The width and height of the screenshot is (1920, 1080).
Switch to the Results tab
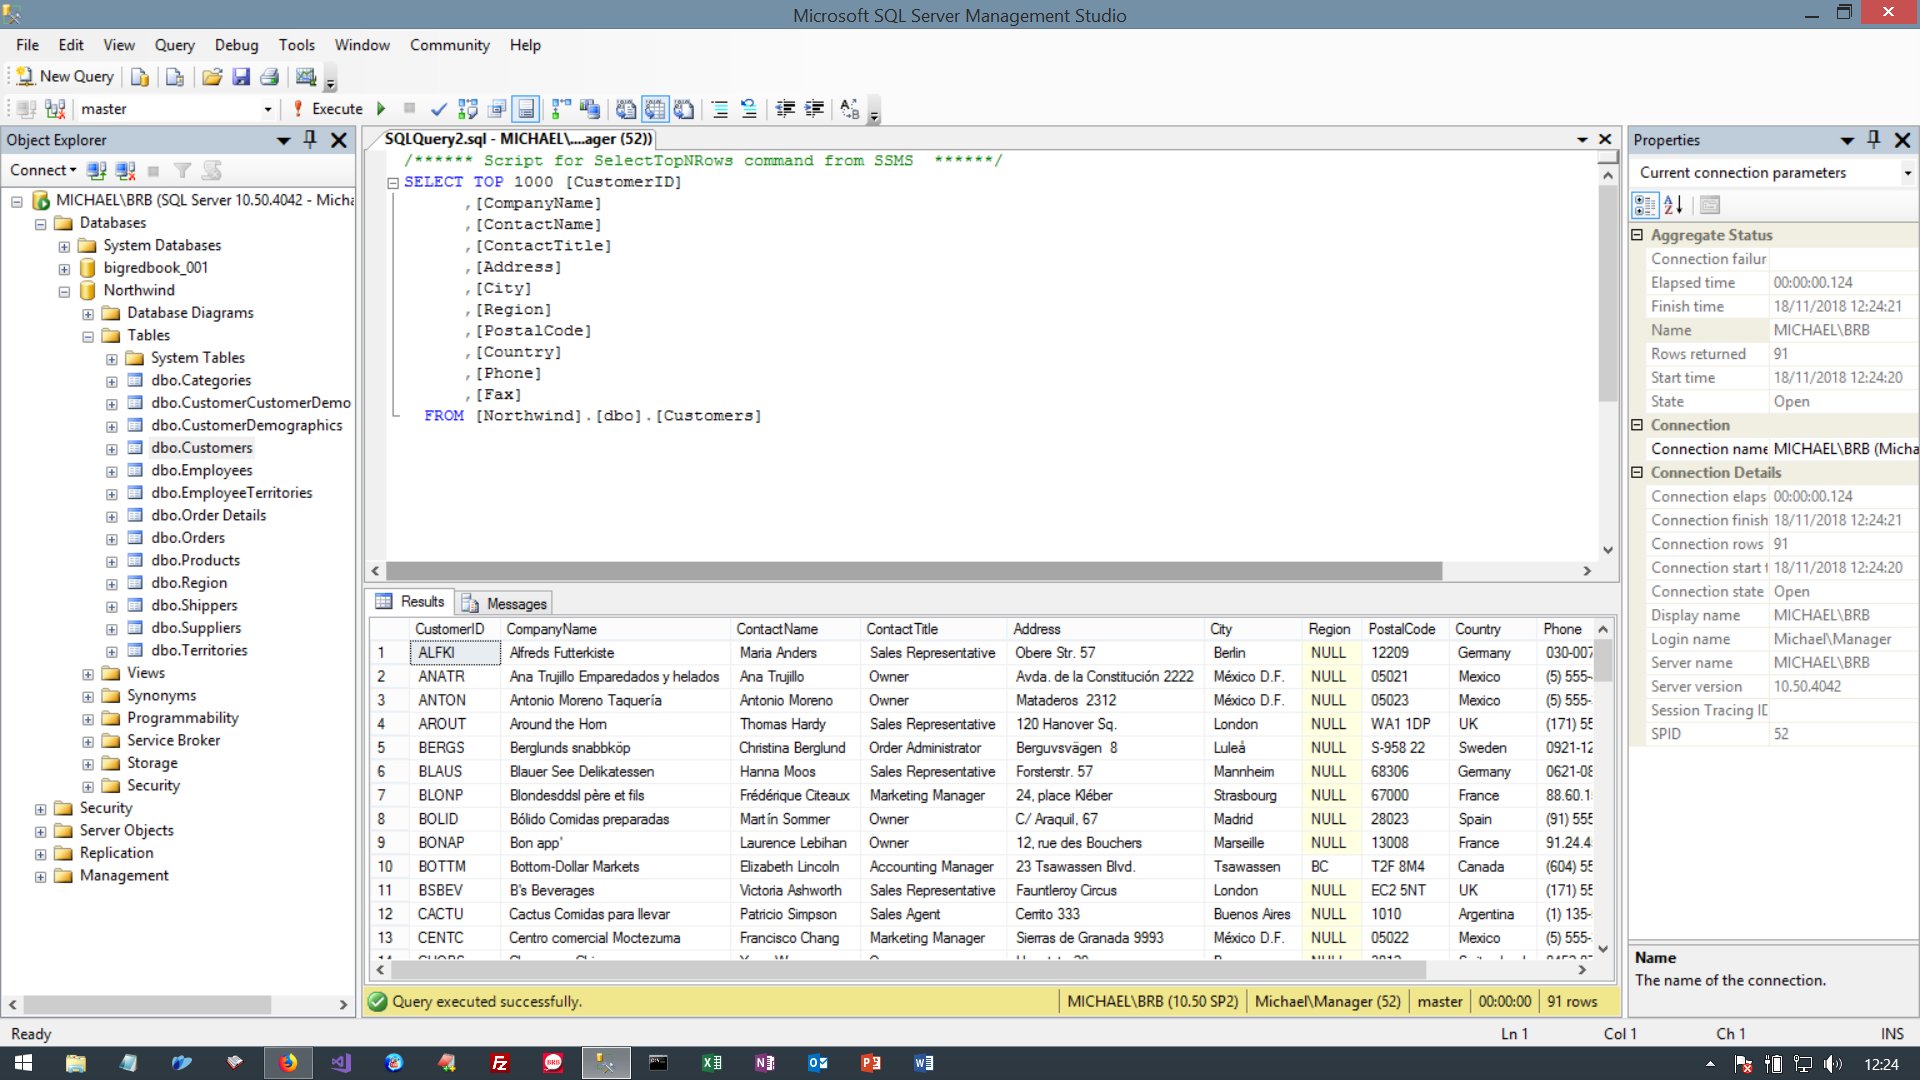pyautogui.click(x=410, y=601)
